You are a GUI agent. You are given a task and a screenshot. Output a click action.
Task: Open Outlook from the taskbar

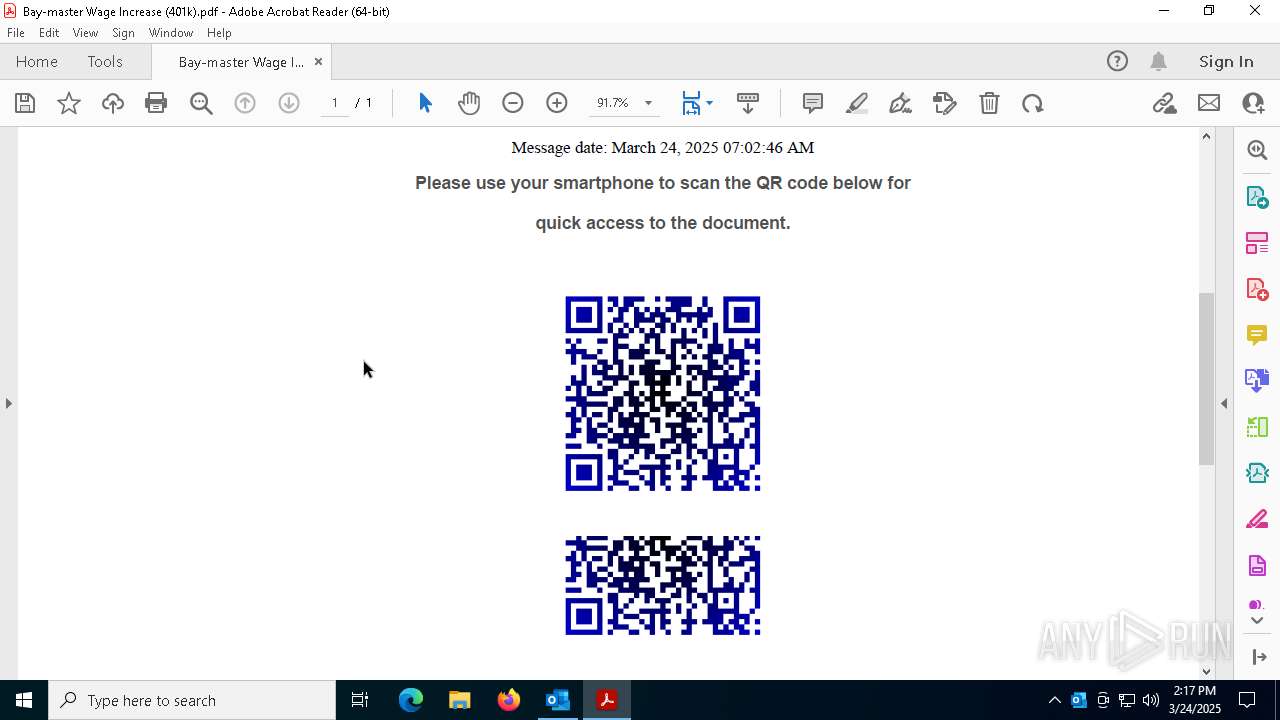(x=557, y=700)
